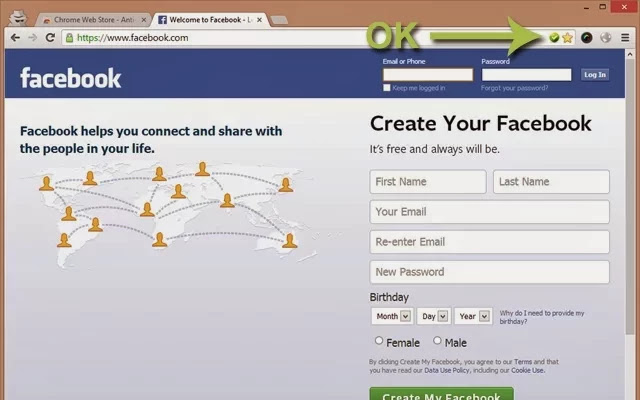Enable Keep me logged in checkbox

coord(387,88)
